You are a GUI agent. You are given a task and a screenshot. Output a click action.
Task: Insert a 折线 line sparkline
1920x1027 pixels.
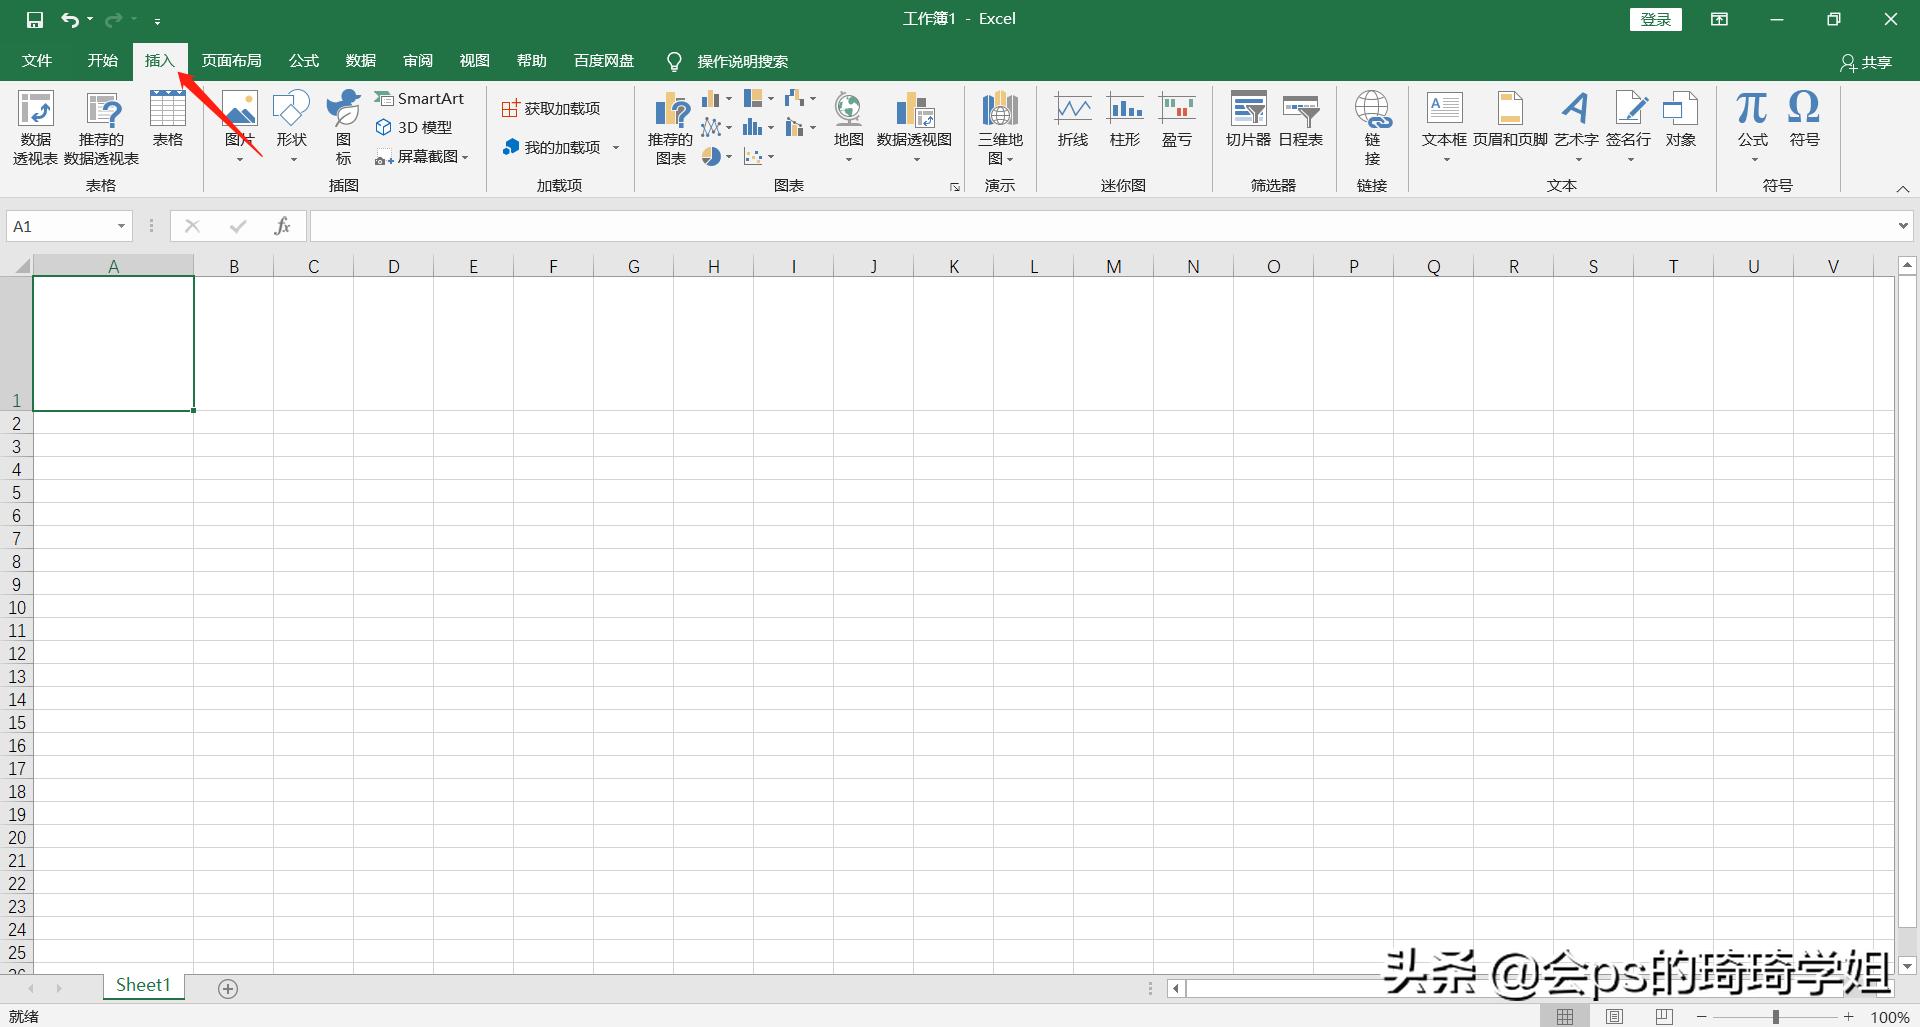click(1072, 120)
